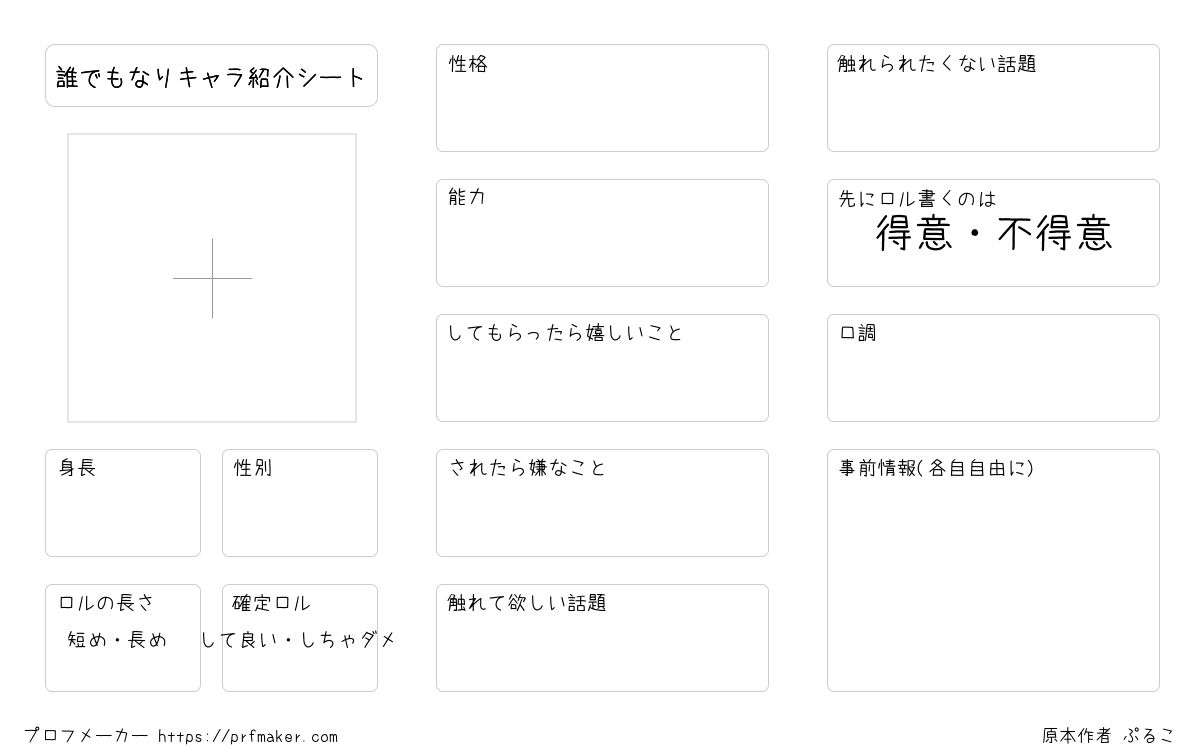This screenshot has width=1200, height=750.
Task: Choose して良い for 確定ロル
Action: [237, 640]
